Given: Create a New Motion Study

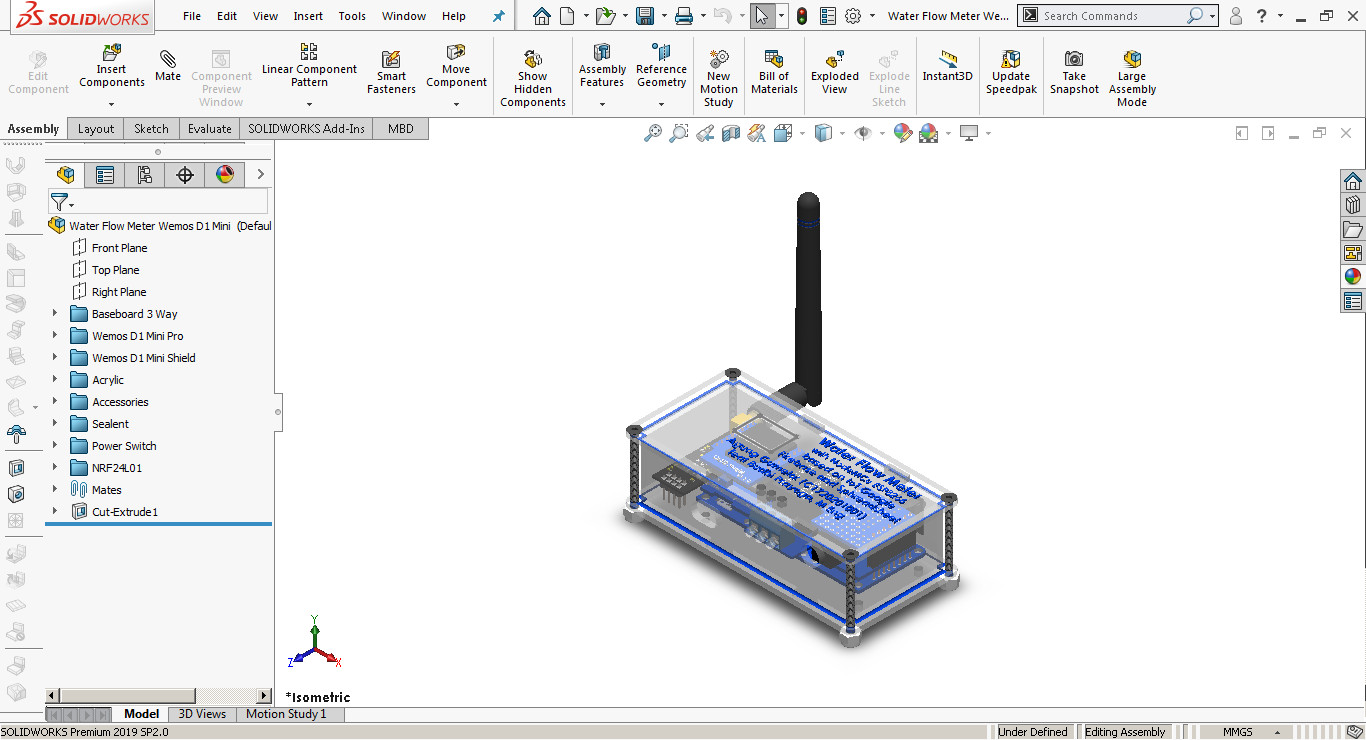Looking at the screenshot, I should pyautogui.click(x=718, y=78).
